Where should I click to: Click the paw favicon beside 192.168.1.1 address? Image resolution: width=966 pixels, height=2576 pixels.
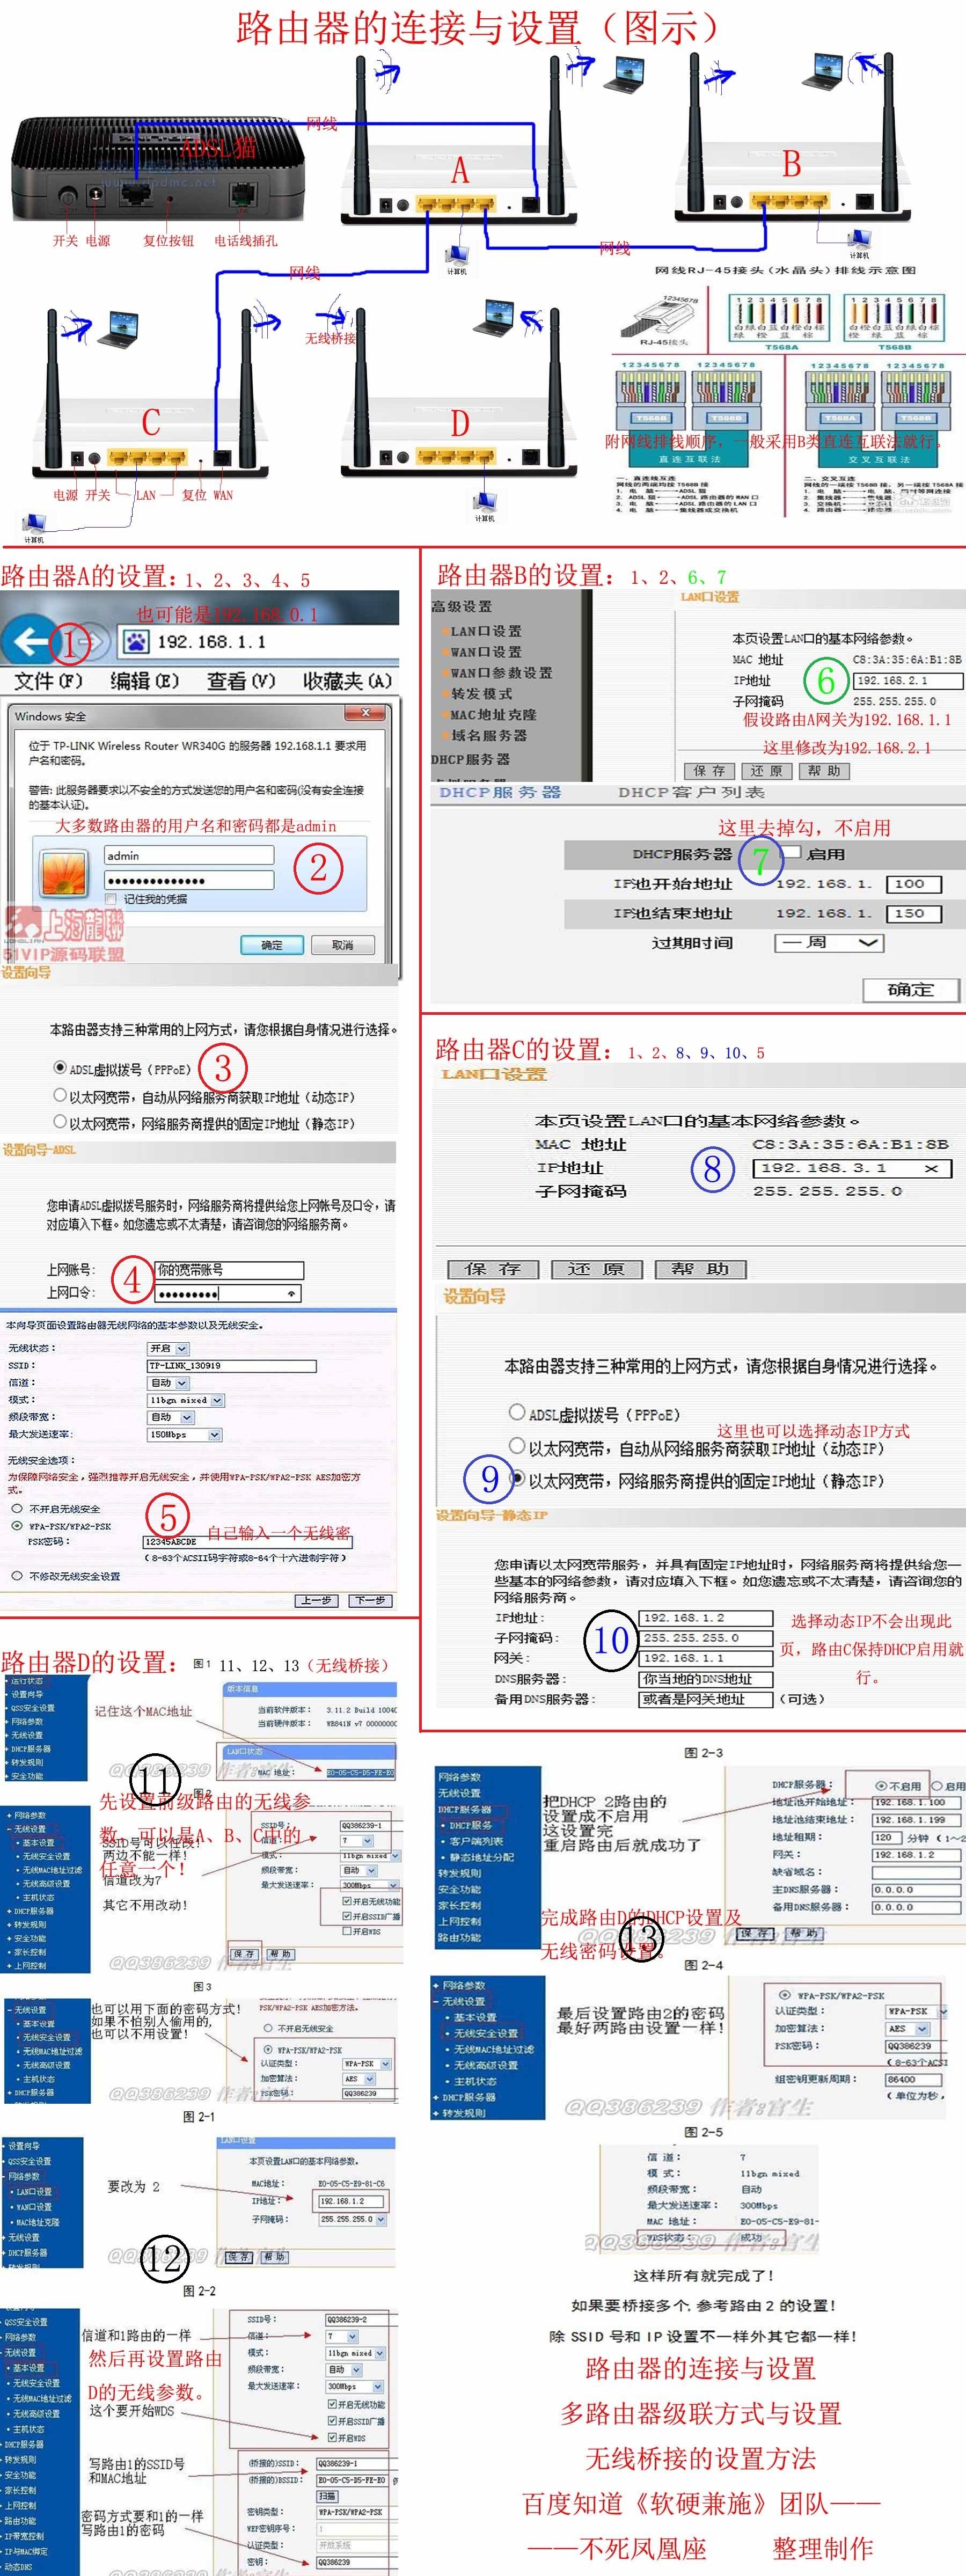point(135,641)
